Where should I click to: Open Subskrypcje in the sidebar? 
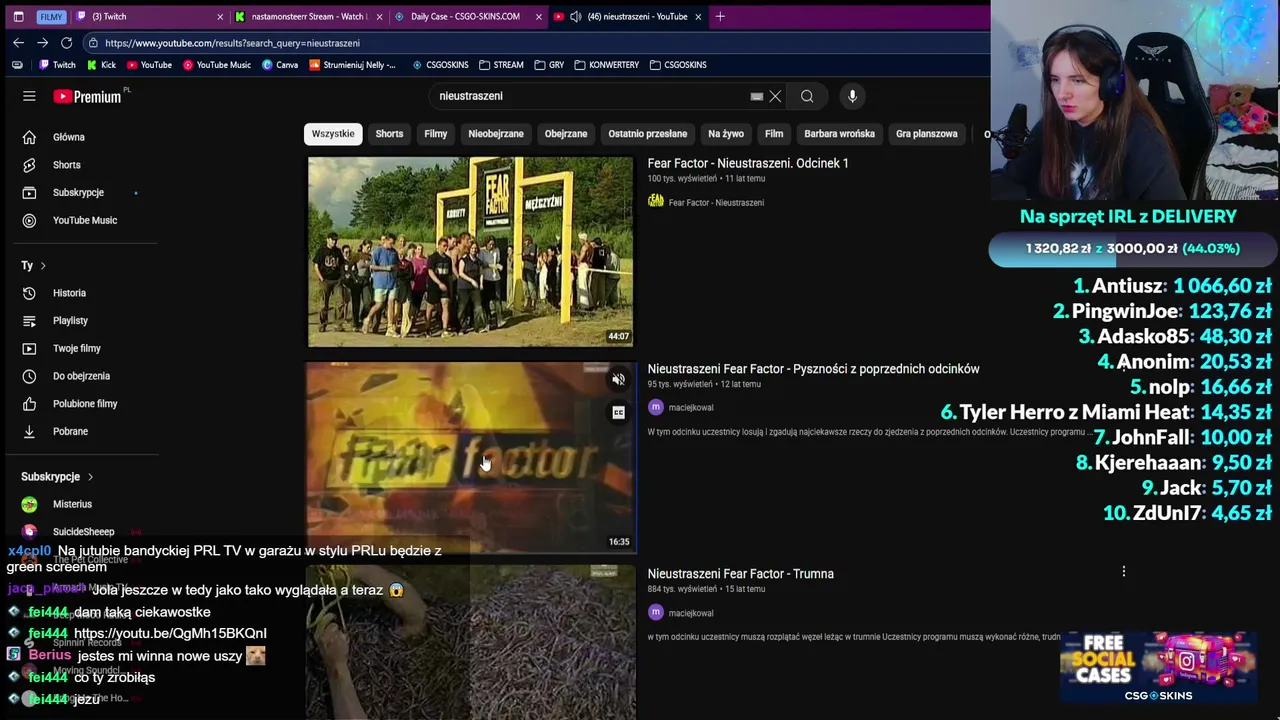(x=80, y=192)
